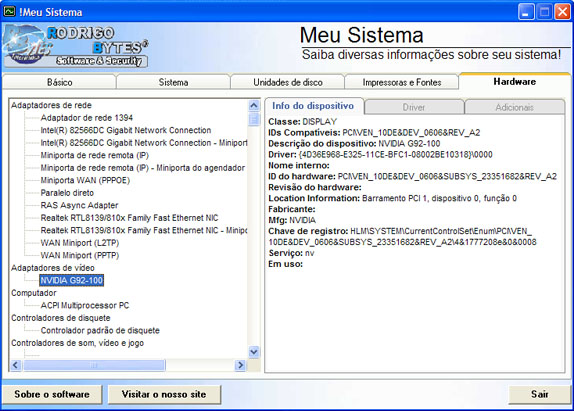Select Adaptador de rede 1394
Image resolution: width=574 pixels, height=411 pixels.
point(86,117)
